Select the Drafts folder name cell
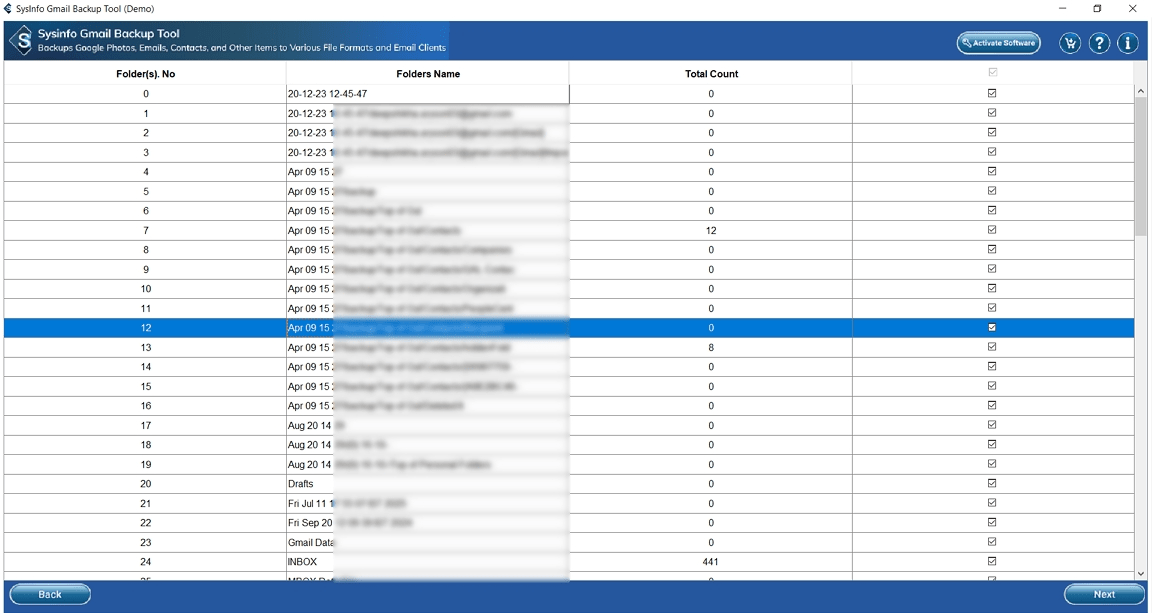Screen dimensions: 1152x613 pos(428,484)
